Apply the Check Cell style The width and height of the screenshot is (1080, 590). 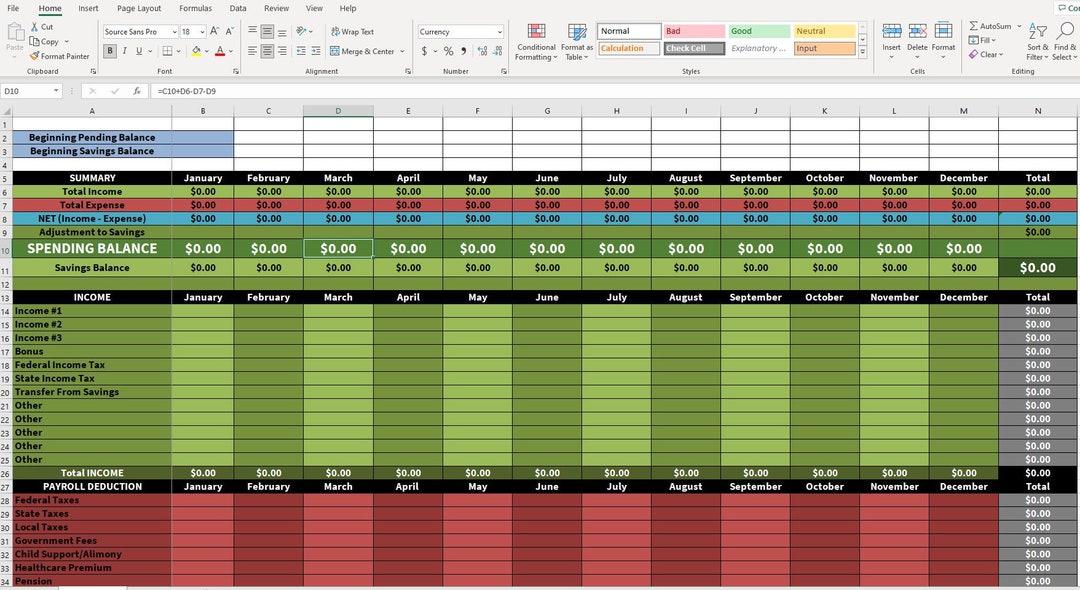coord(693,47)
